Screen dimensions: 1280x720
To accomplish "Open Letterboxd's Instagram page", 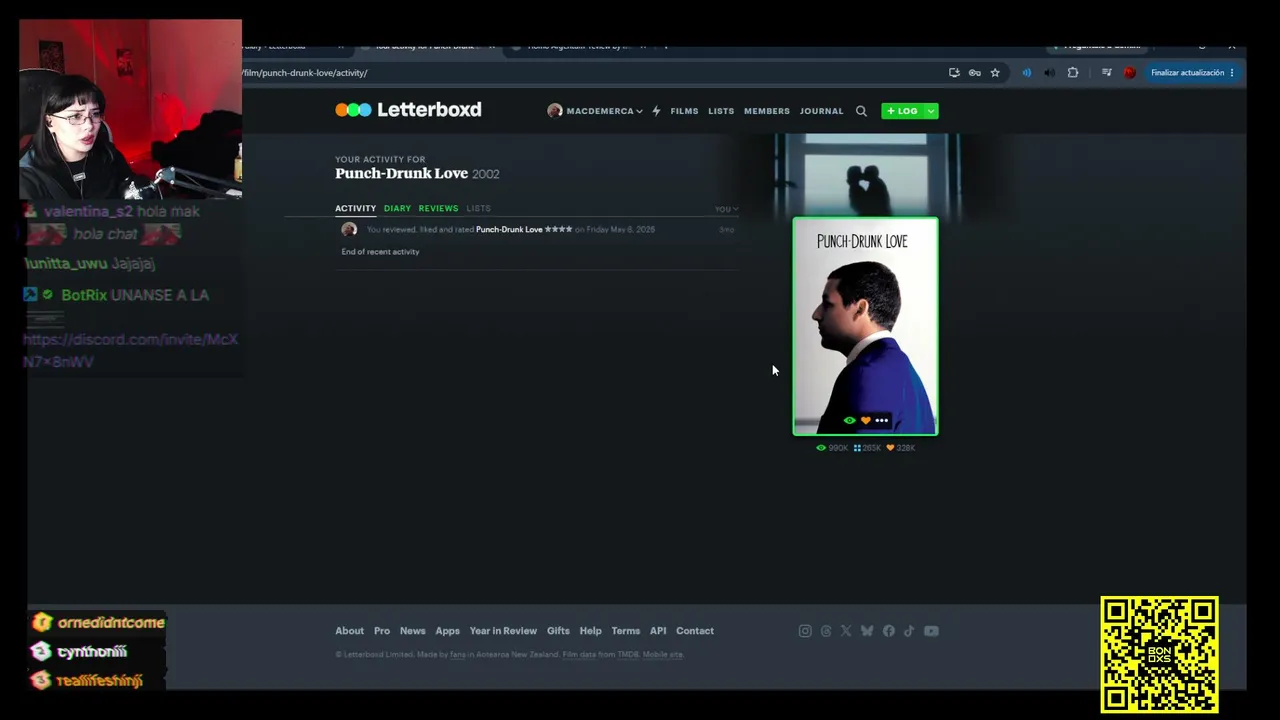I will pos(805,631).
